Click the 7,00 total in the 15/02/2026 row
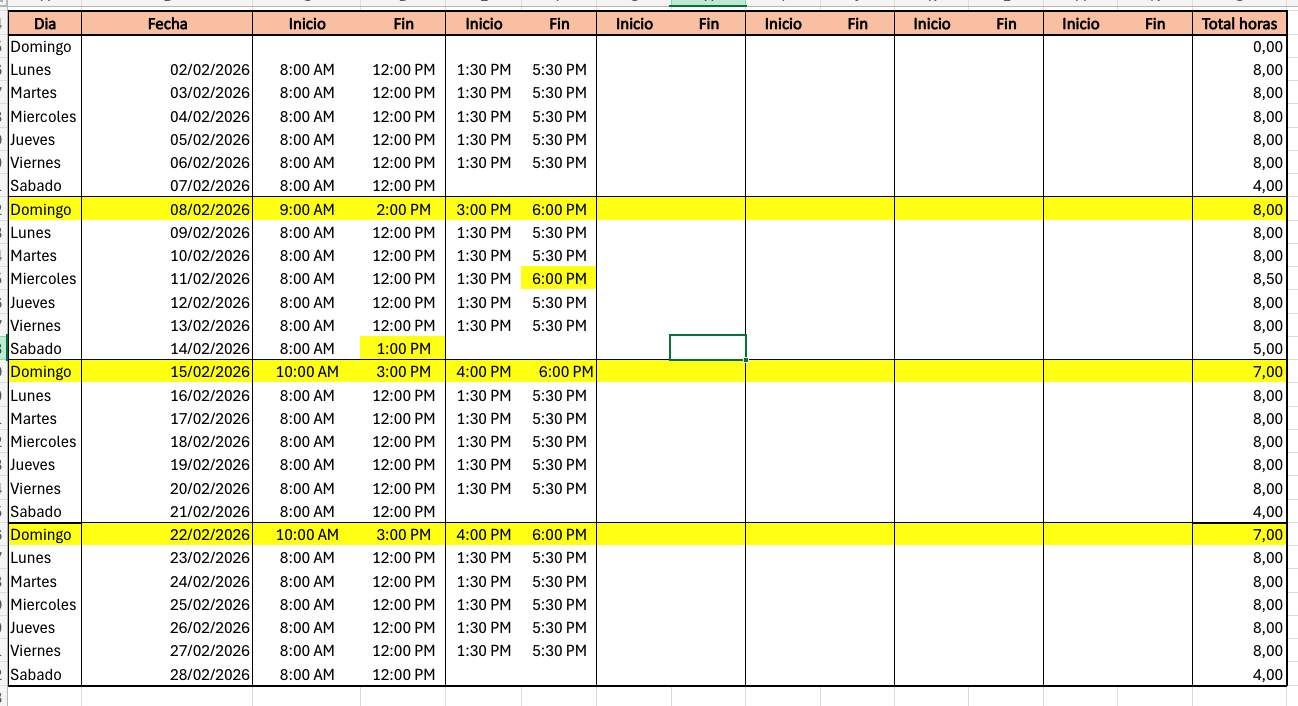The height and width of the screenshot is (706, 1298). [1239, 372]
